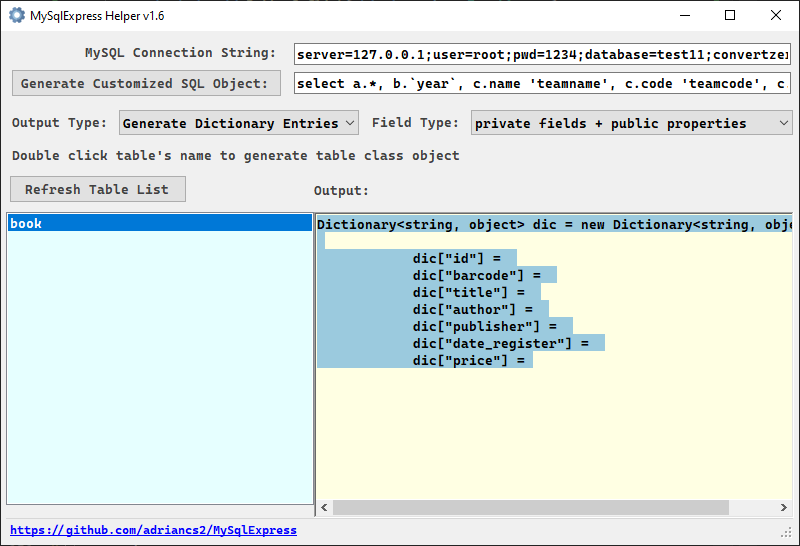Expand the Field Type combo box
Viewport: 800px width, 546px height.
(x=632, y=123)
